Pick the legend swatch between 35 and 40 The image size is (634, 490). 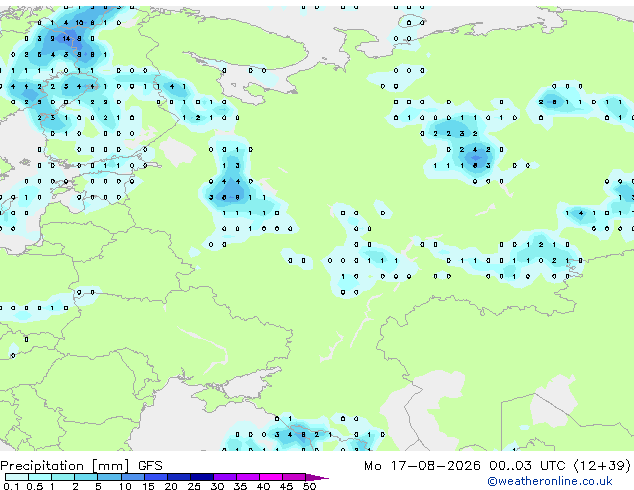(x=248, y=477)
